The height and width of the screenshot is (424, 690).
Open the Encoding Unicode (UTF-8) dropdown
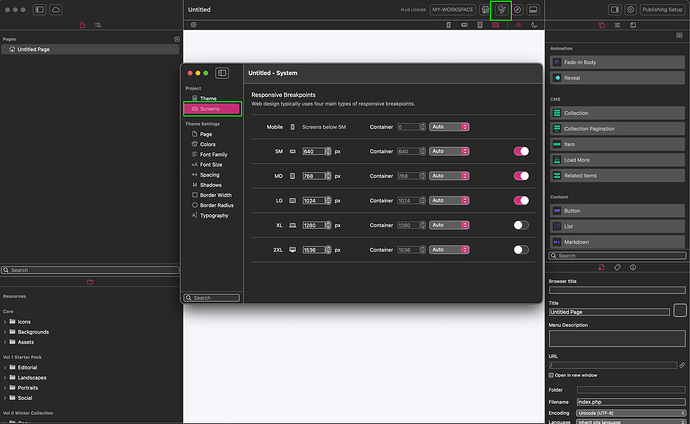point(631,413)
